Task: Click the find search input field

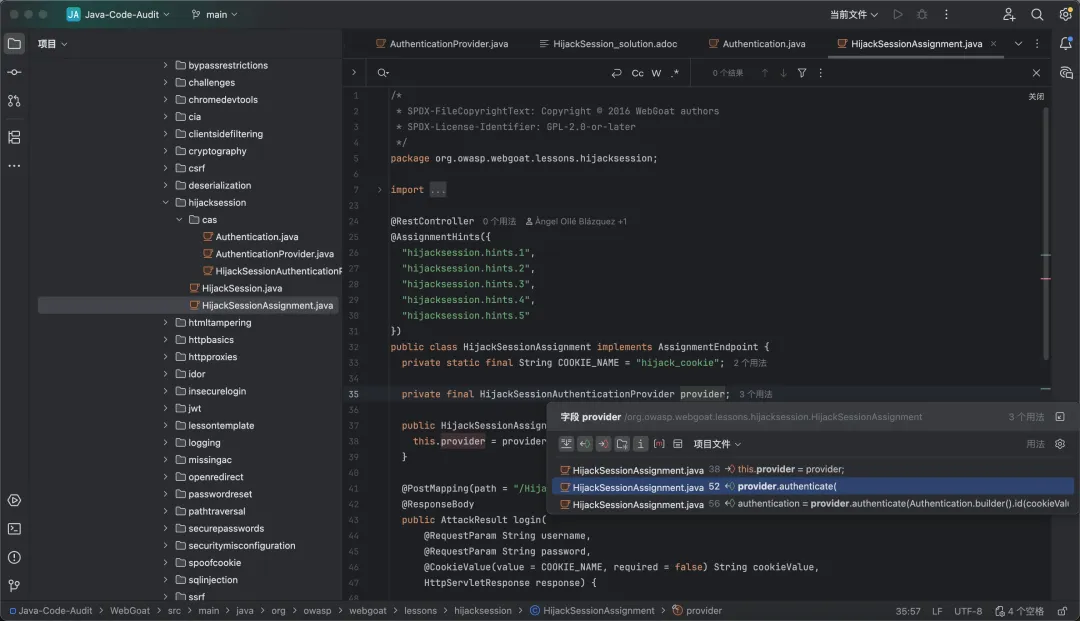Action: 490,73
